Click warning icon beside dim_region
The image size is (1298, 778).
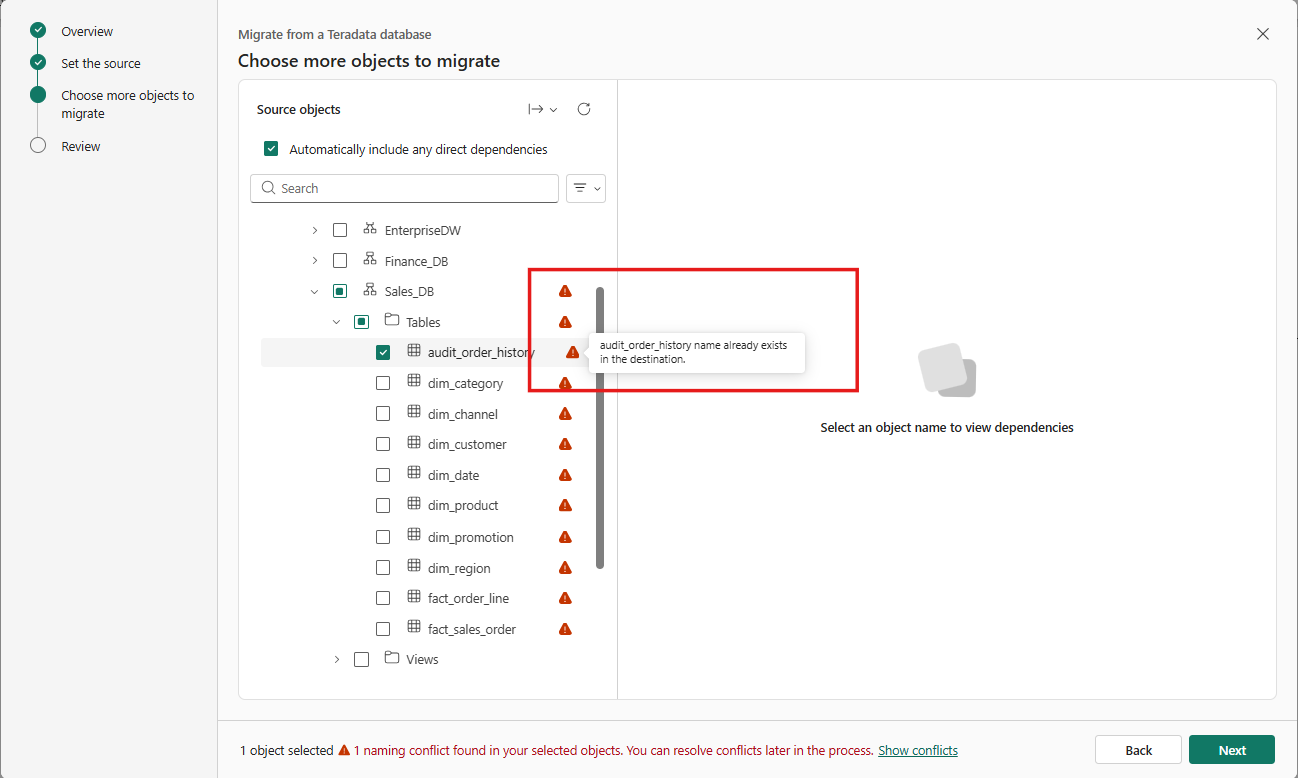click(x=565, y=568)
